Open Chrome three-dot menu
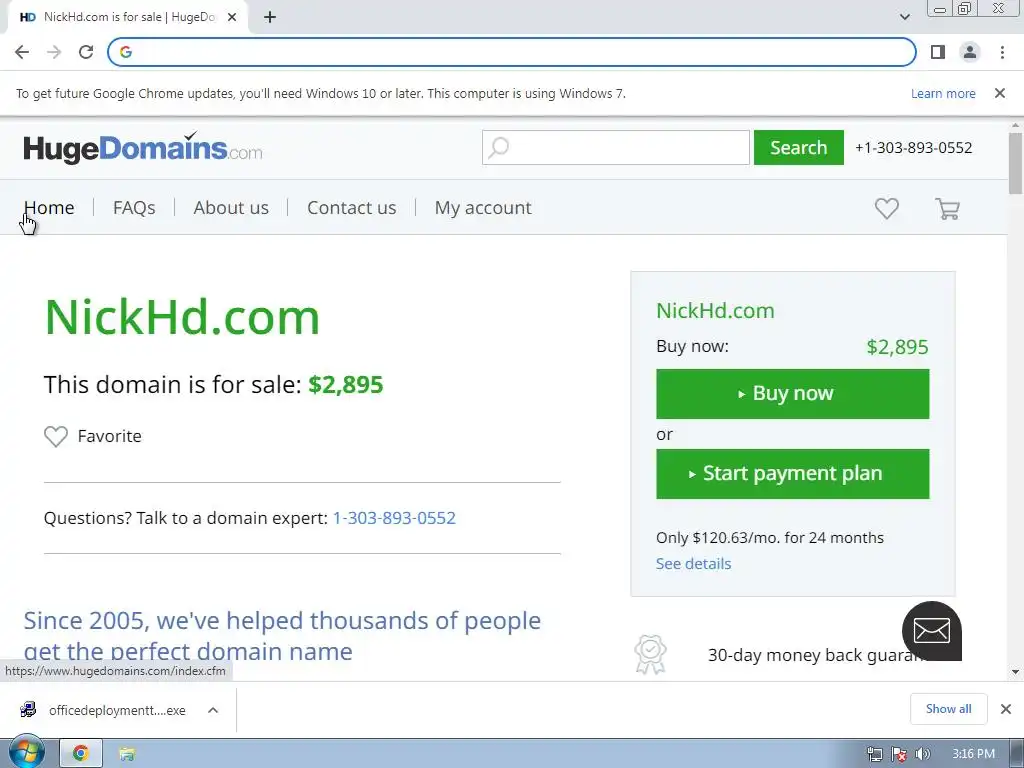 point(1002,52)
